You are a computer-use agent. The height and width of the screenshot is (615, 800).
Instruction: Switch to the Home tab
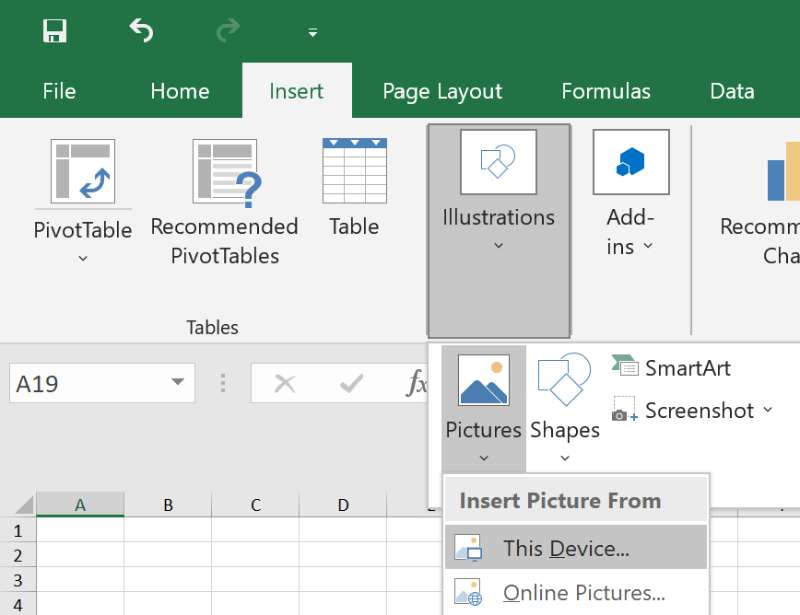pyautogui.click(x=180, y=91)
